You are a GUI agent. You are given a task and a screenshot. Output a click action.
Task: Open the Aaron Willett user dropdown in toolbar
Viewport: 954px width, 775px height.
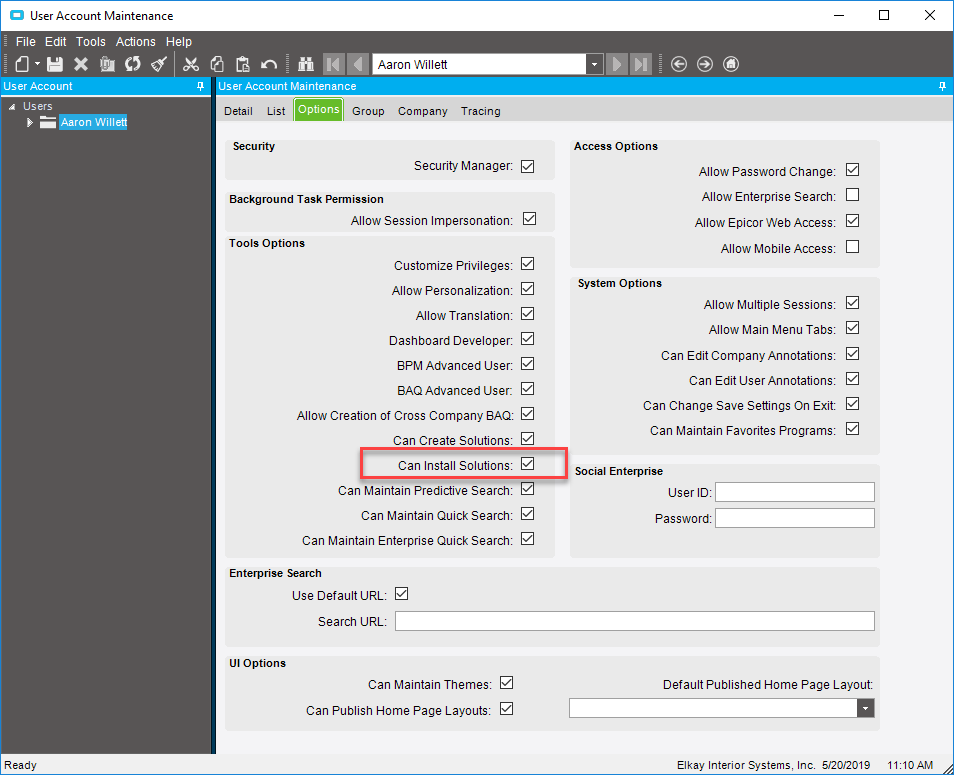(x=594, y=64)
